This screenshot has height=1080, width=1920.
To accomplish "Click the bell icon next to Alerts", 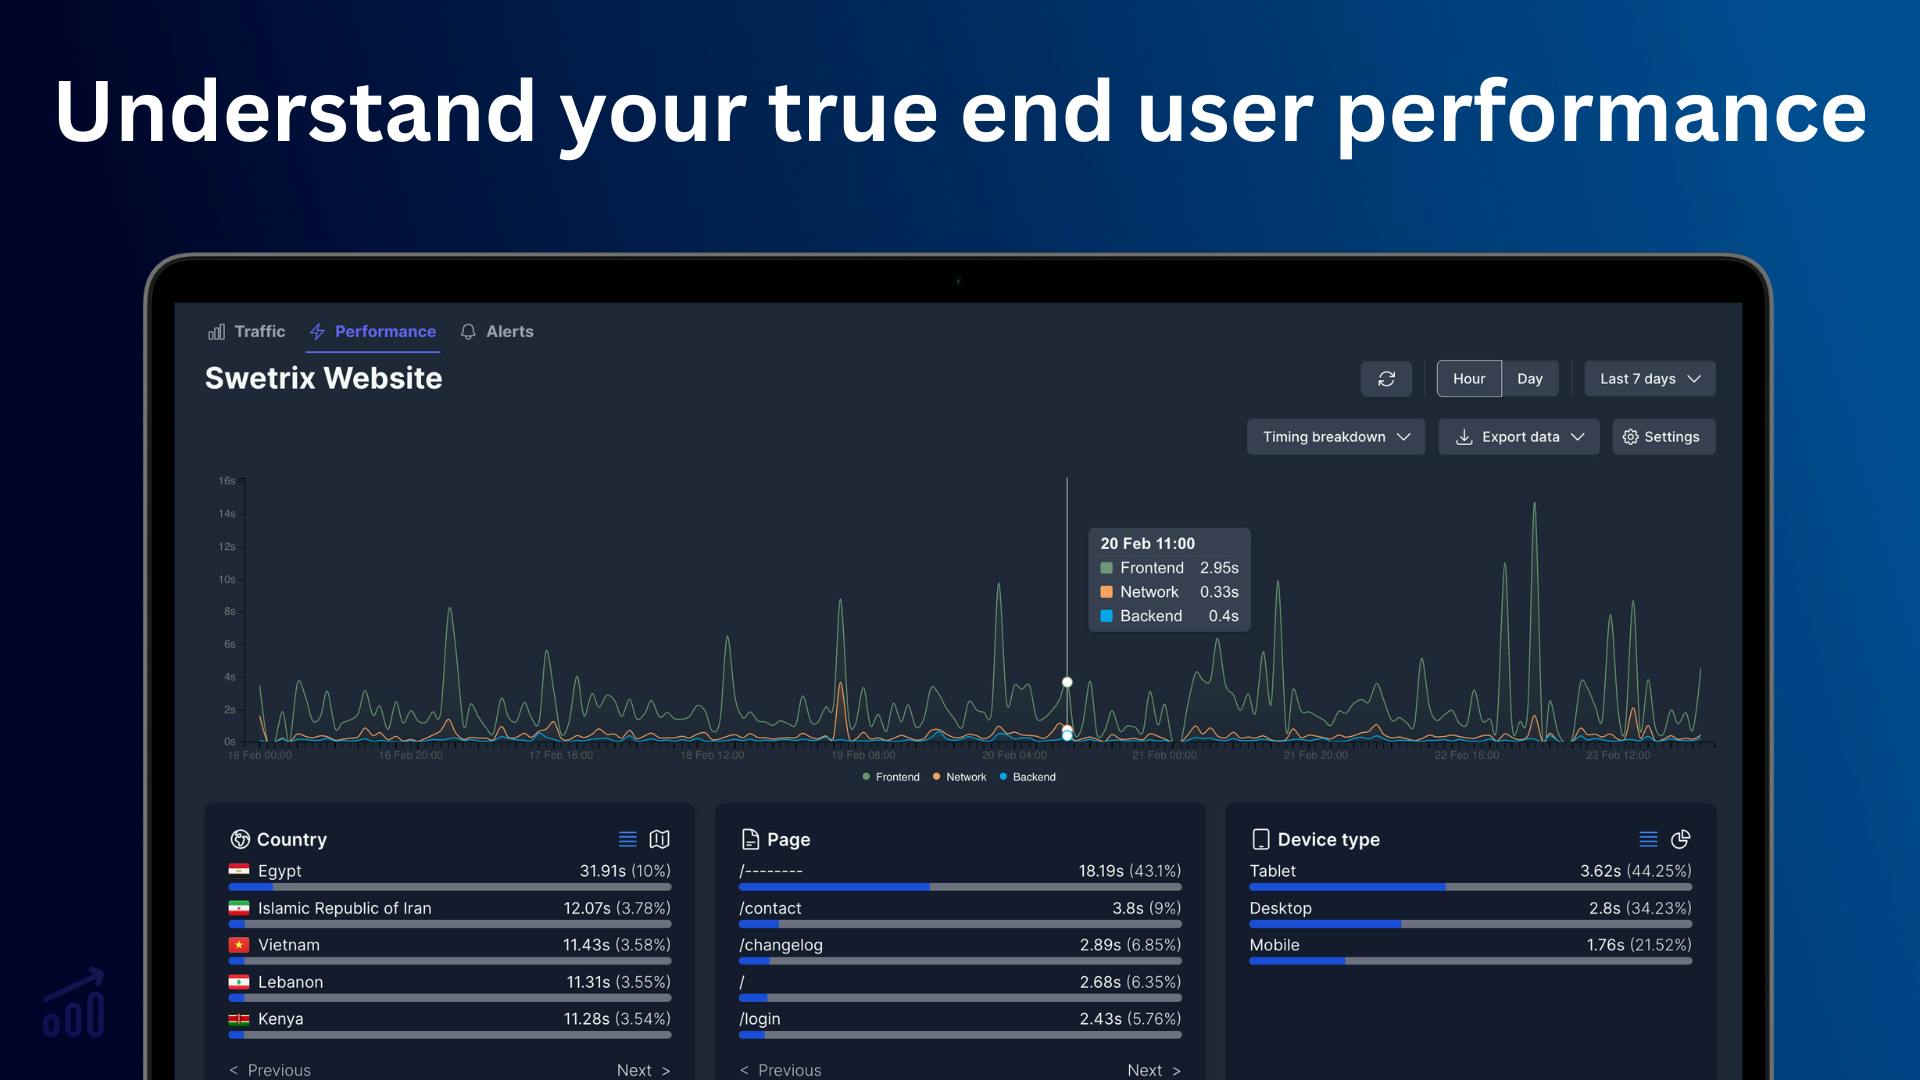I will tap(466, 331).
